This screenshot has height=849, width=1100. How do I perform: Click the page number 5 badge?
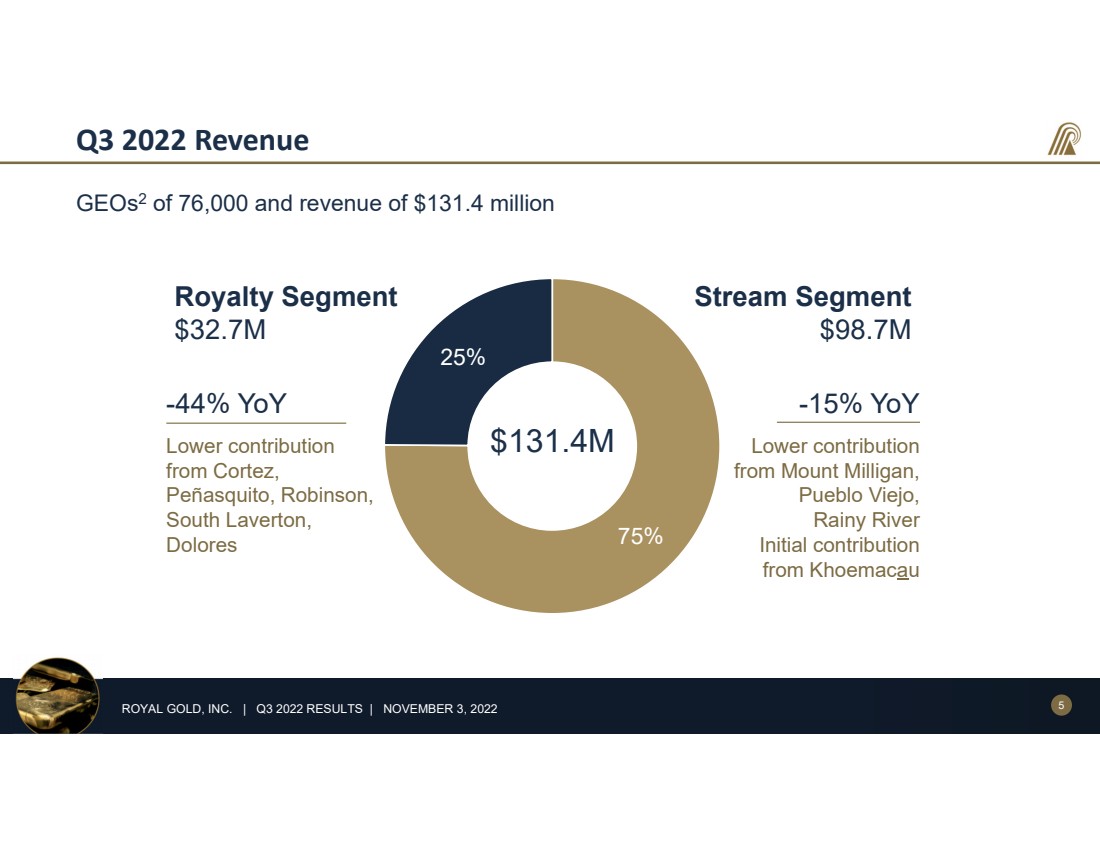tap(1061, 705)
